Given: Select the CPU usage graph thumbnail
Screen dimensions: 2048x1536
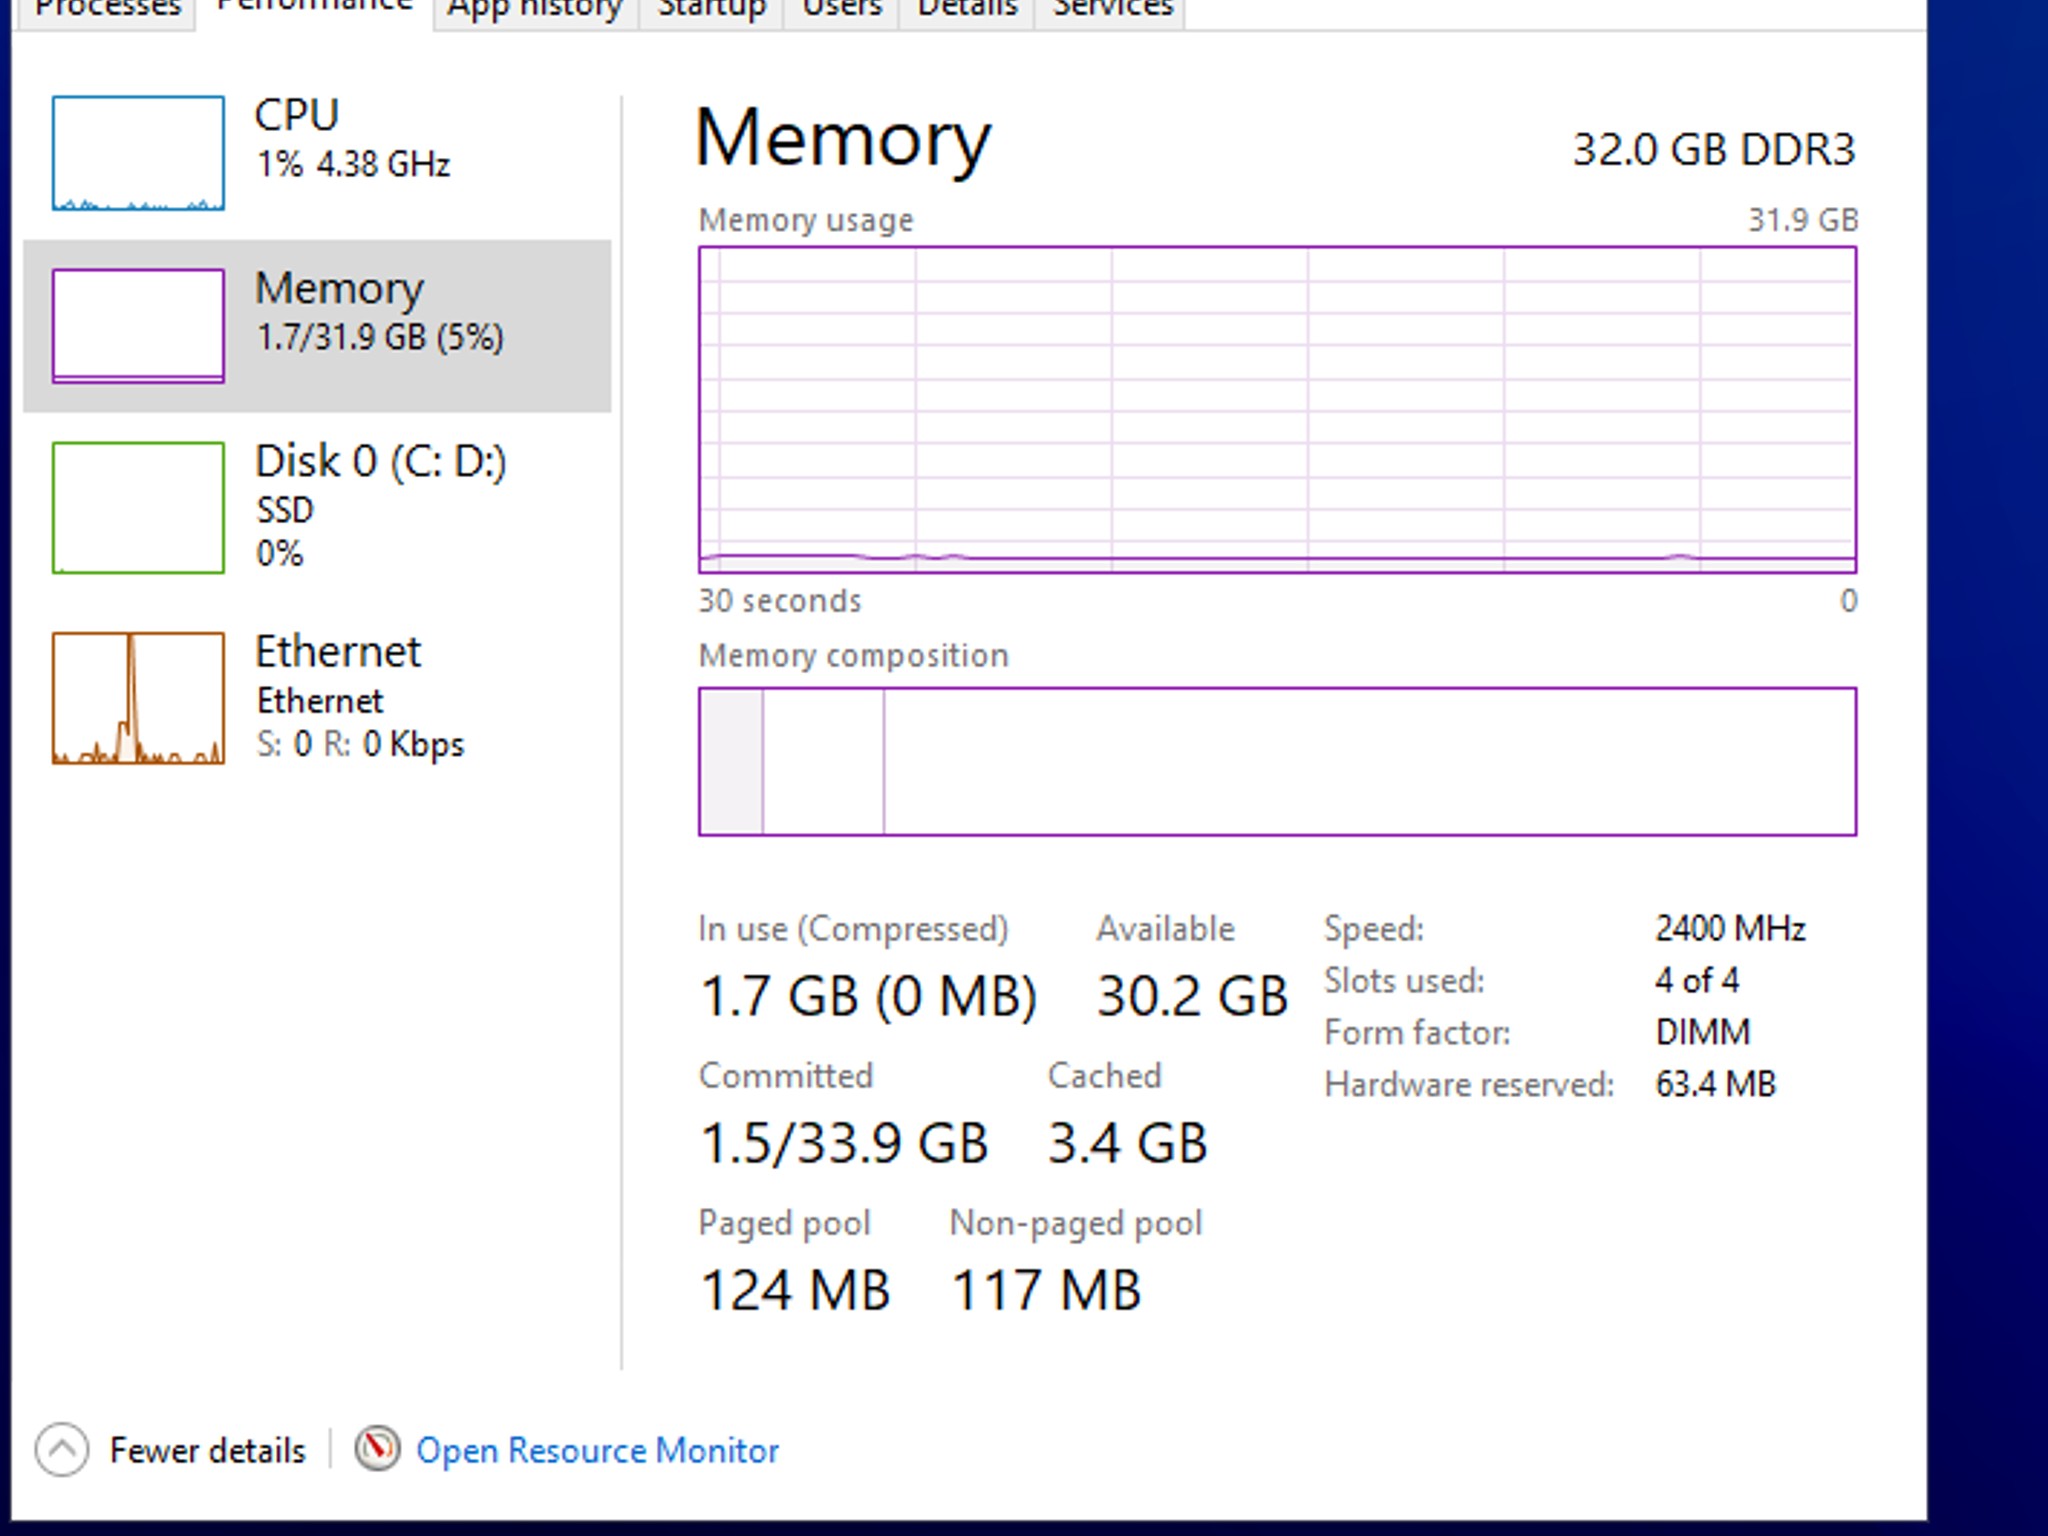Looking at the screenshot, I should pos(138,153).
